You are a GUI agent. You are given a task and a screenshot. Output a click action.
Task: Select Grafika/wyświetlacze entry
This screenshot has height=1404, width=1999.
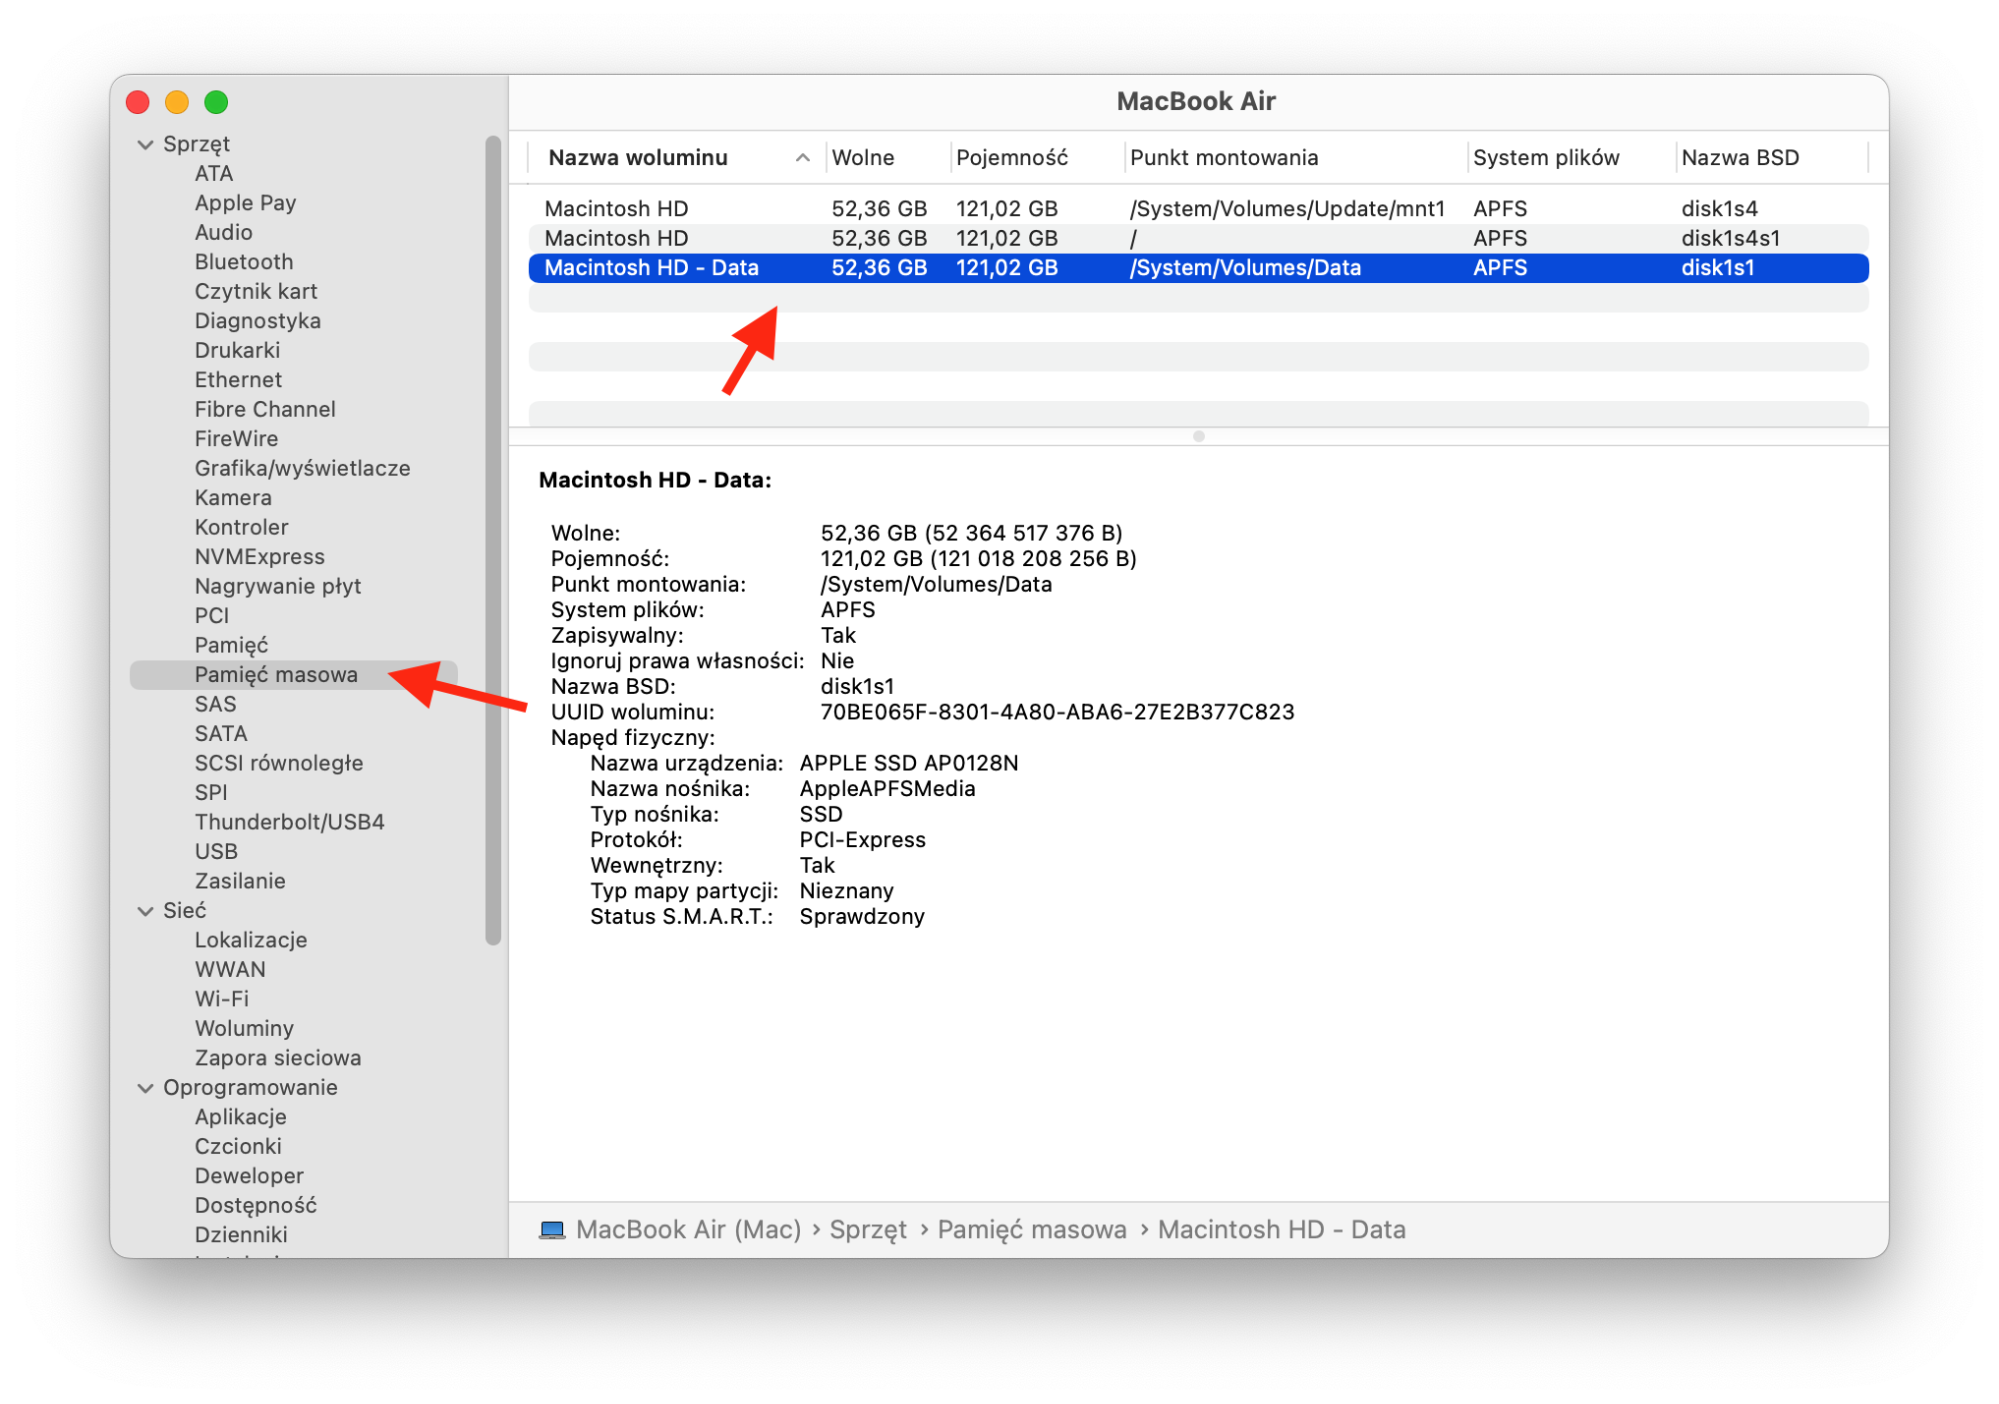click(302, 469)
